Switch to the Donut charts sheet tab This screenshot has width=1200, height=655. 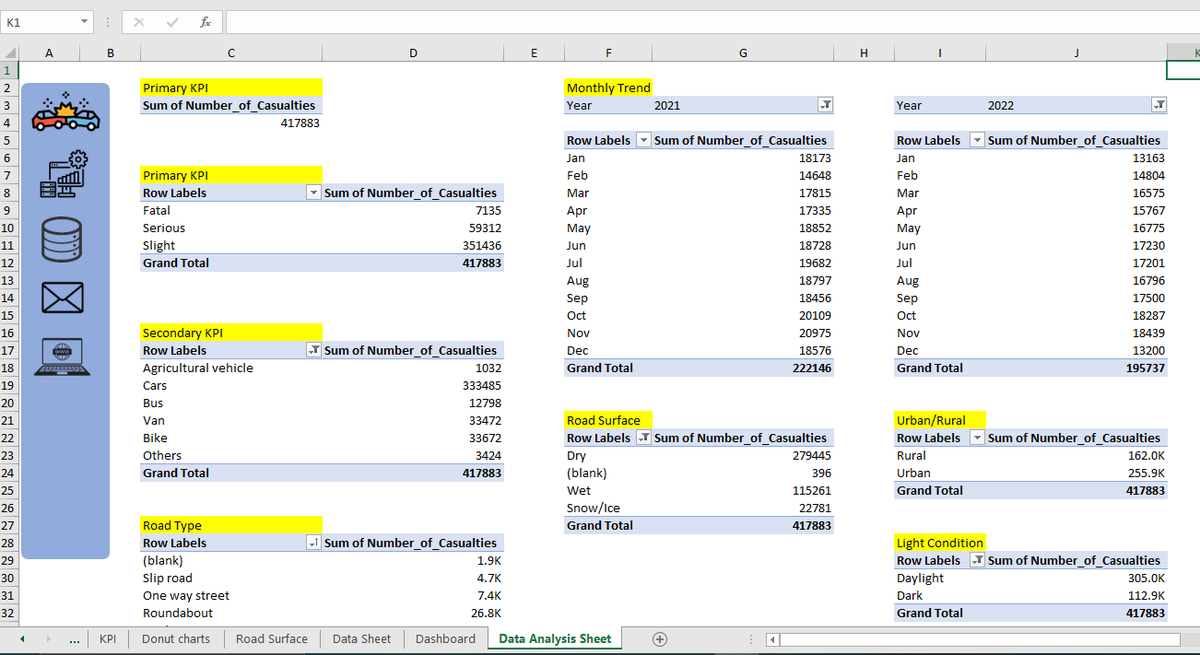pos(176,639)
